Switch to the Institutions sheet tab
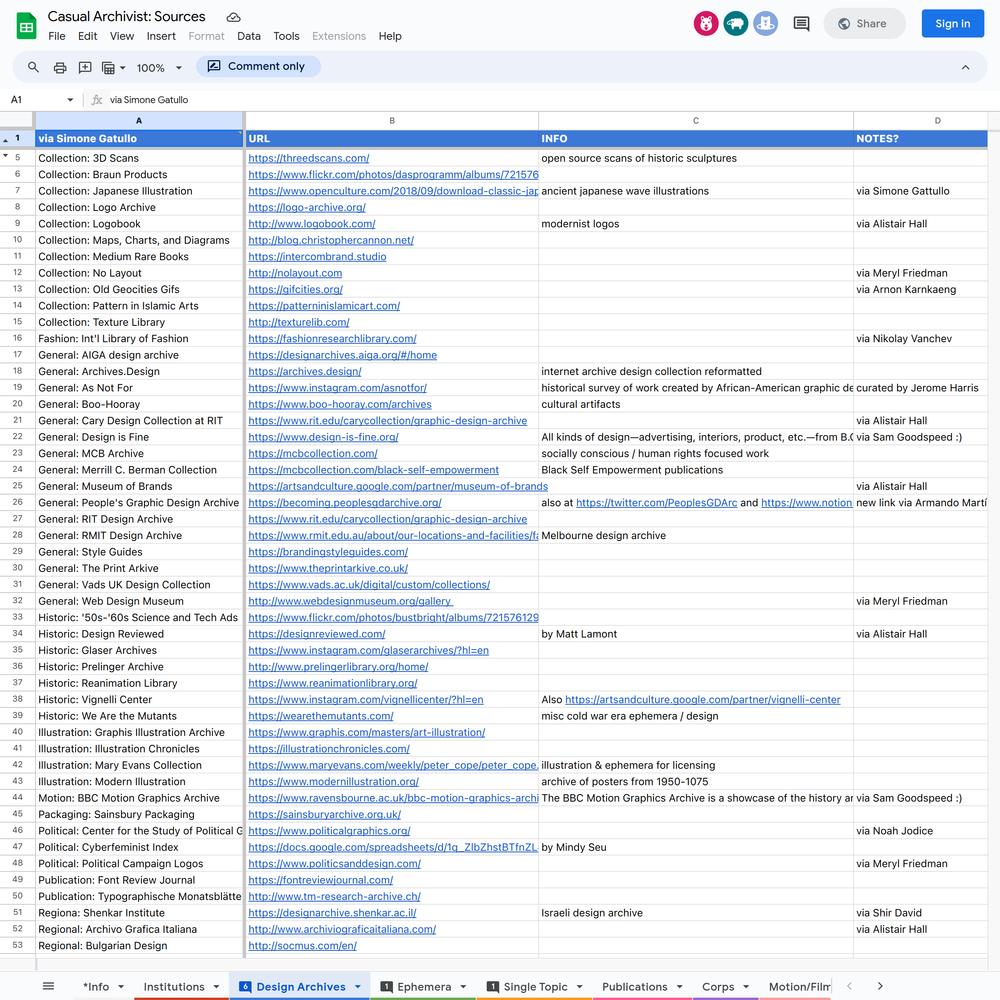1000x1000 pixels. click(173, 987)
